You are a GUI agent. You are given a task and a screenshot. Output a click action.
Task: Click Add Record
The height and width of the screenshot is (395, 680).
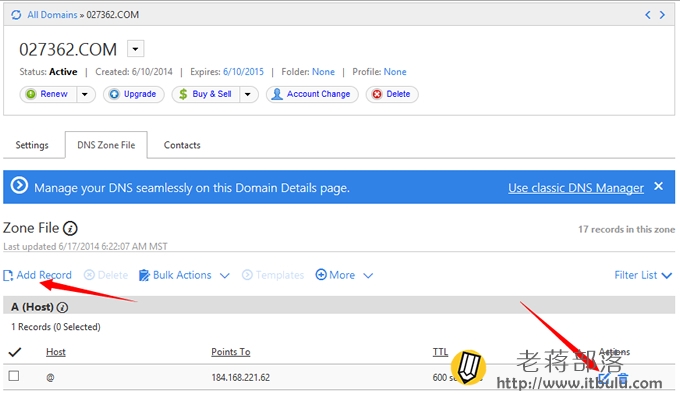tap(37, 275)
